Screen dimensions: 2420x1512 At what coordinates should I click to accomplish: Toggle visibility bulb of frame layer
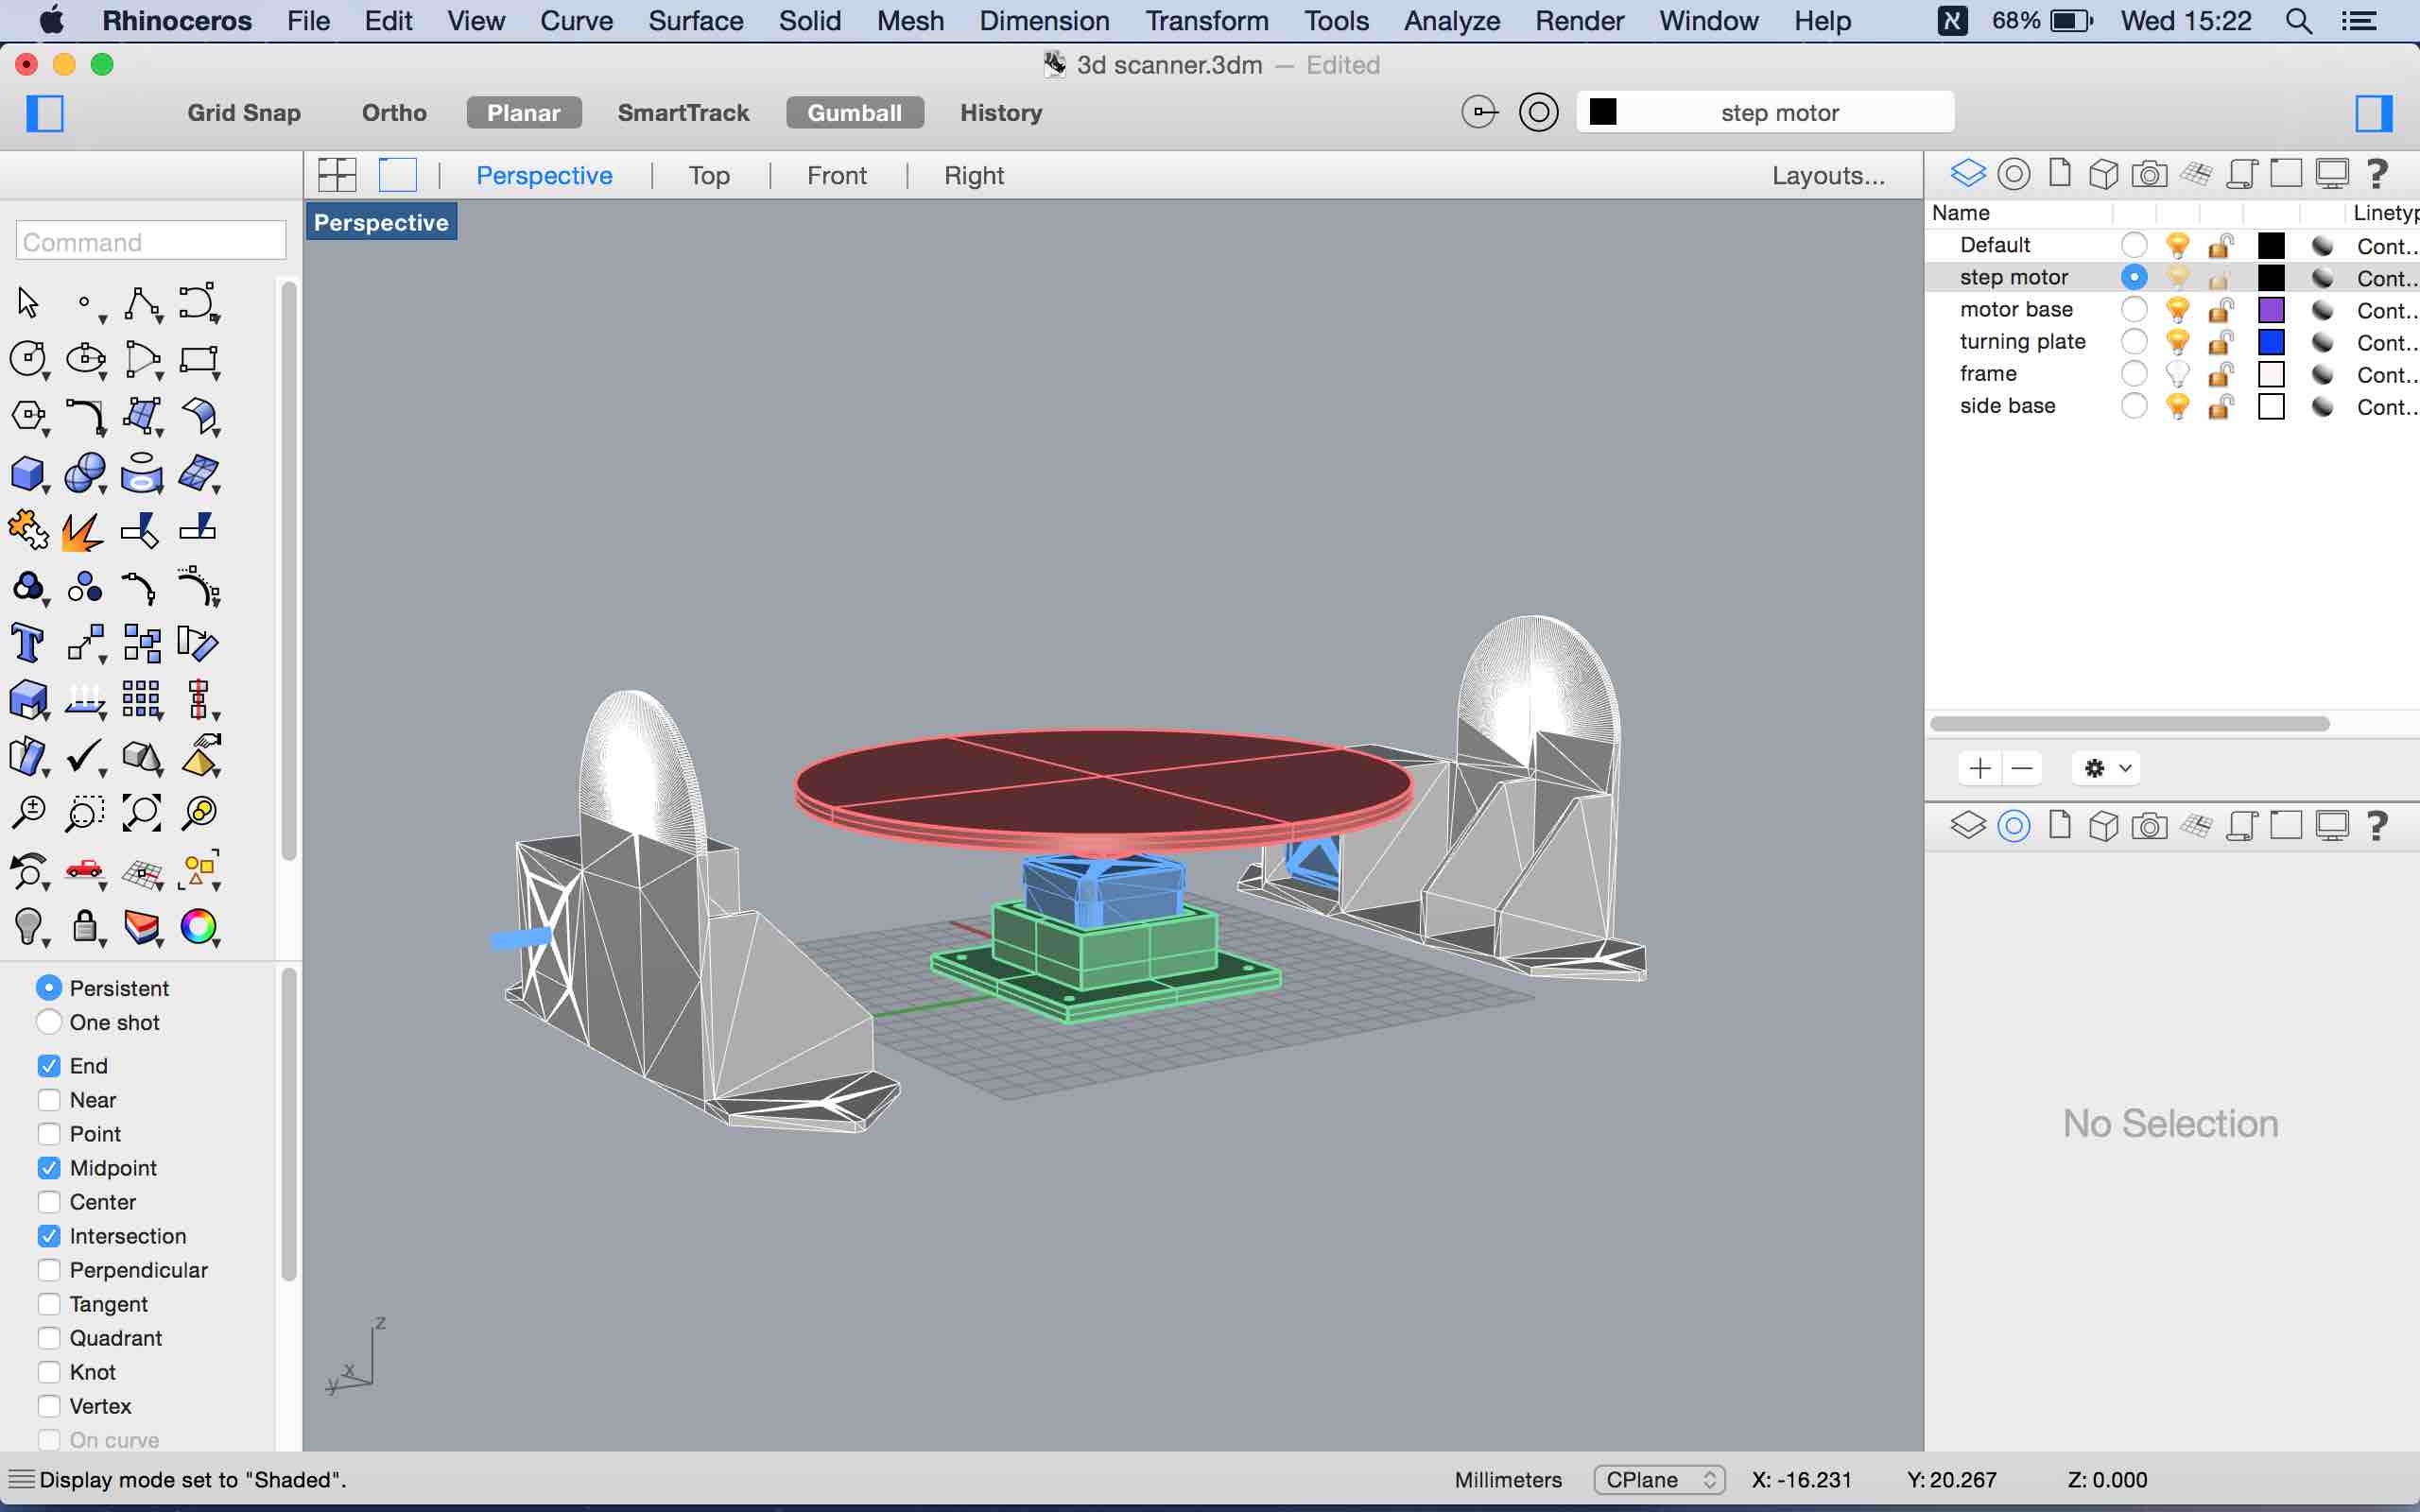click(x=2177, y=374)
